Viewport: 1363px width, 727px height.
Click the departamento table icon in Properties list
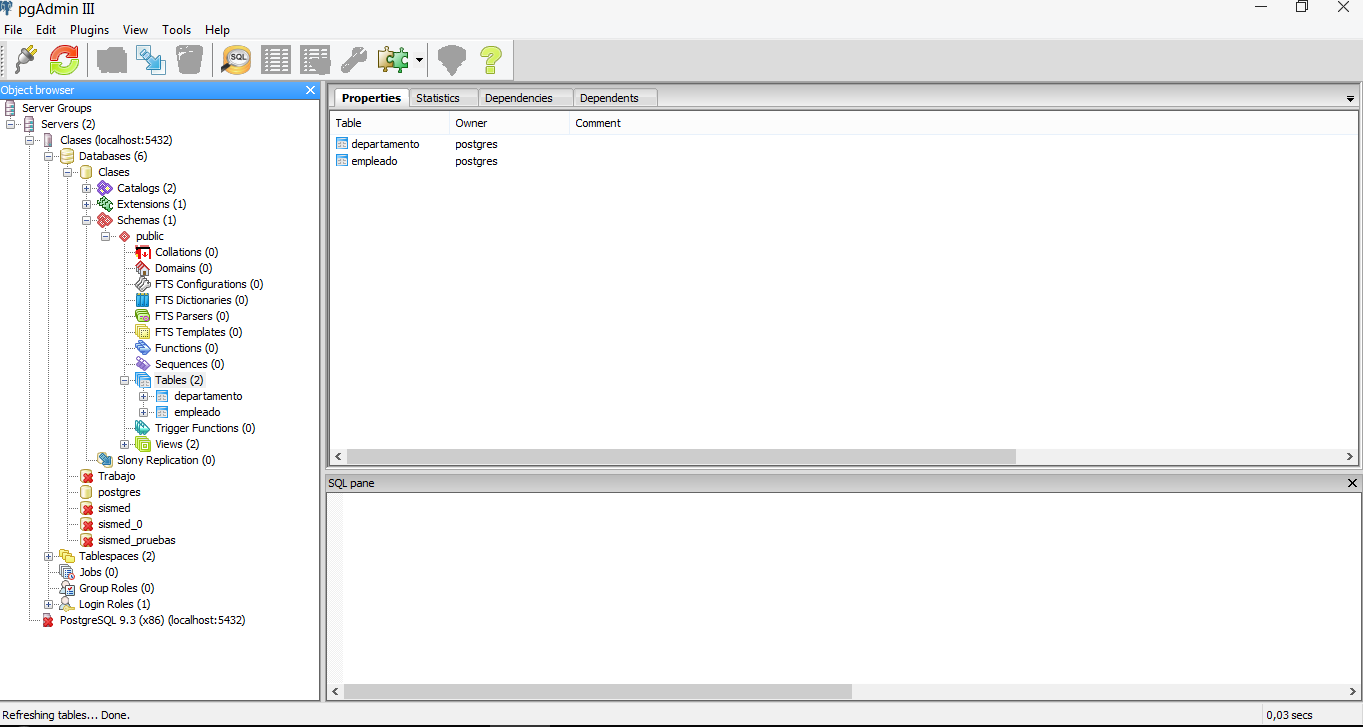(x=342, y=144)
